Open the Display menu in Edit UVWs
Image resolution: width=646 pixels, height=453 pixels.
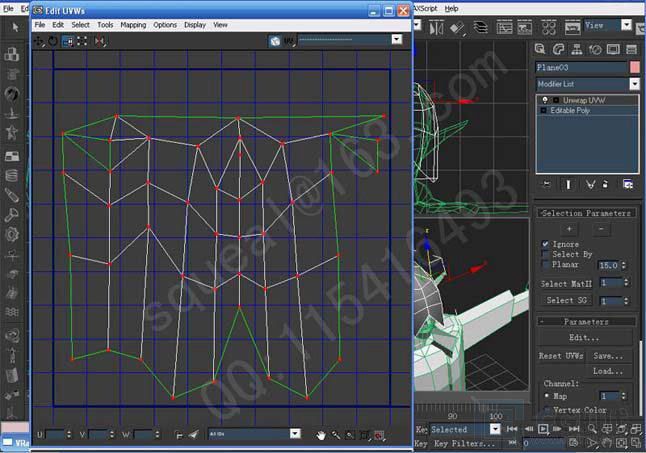(195, 25)
